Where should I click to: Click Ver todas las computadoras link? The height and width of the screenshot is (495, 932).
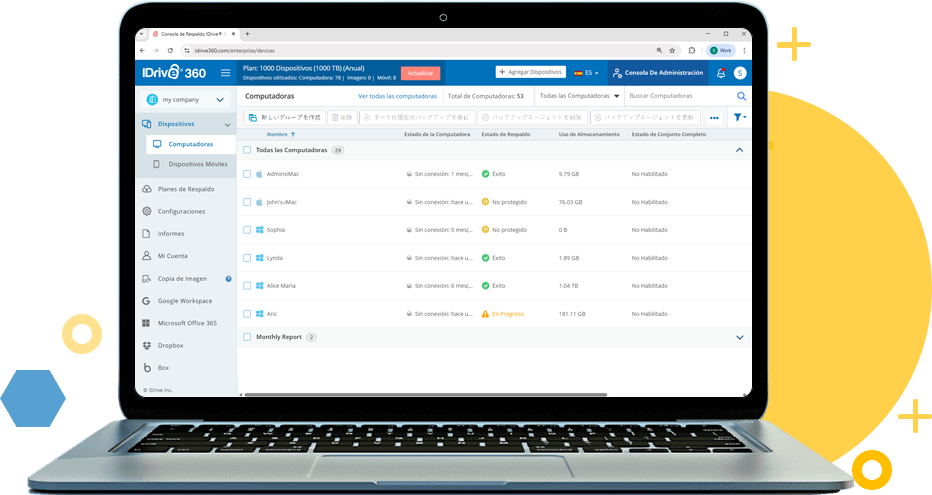pyautogui.click(x=397, y=96)
